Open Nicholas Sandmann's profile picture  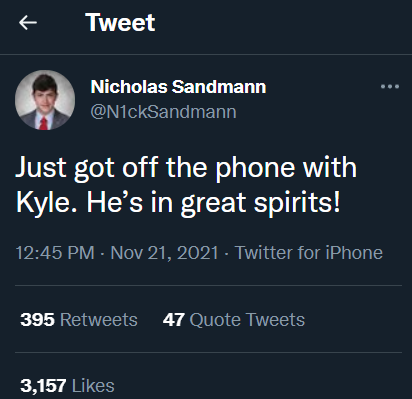tap(45, 100)
